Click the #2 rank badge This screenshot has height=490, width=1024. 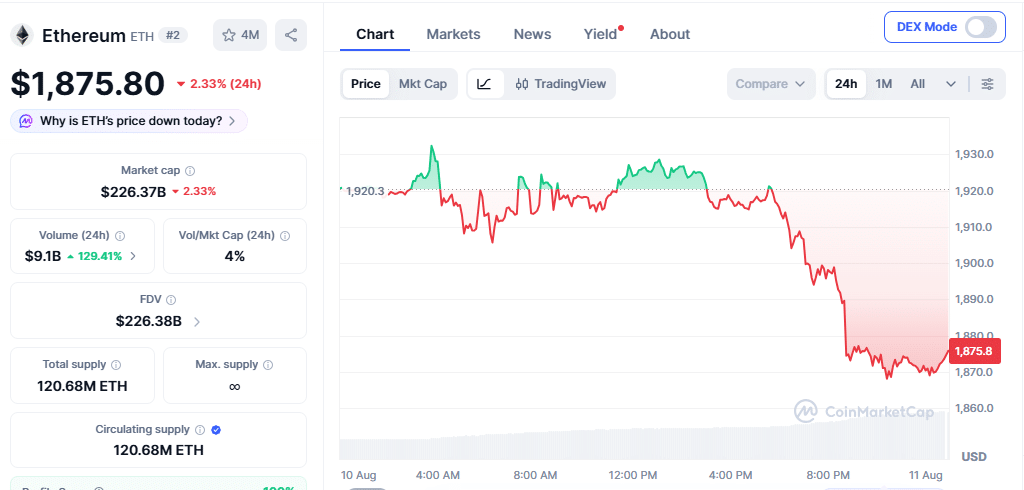[x=173, y=35]
